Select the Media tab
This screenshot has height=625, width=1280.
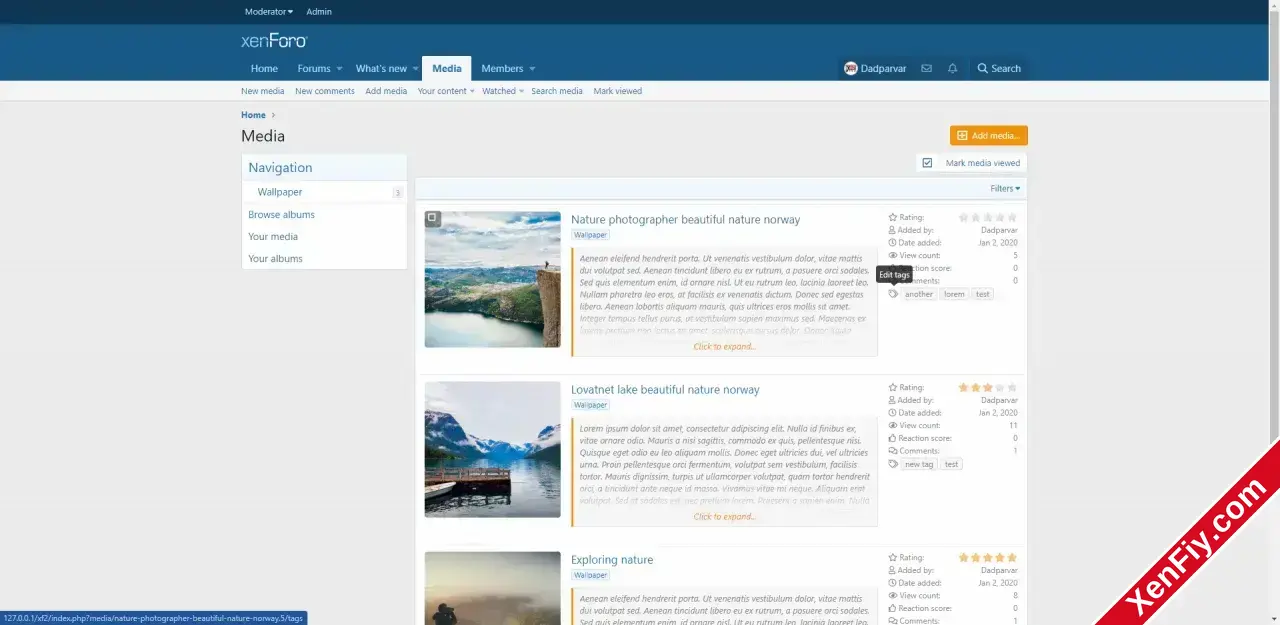click(447, 69)
